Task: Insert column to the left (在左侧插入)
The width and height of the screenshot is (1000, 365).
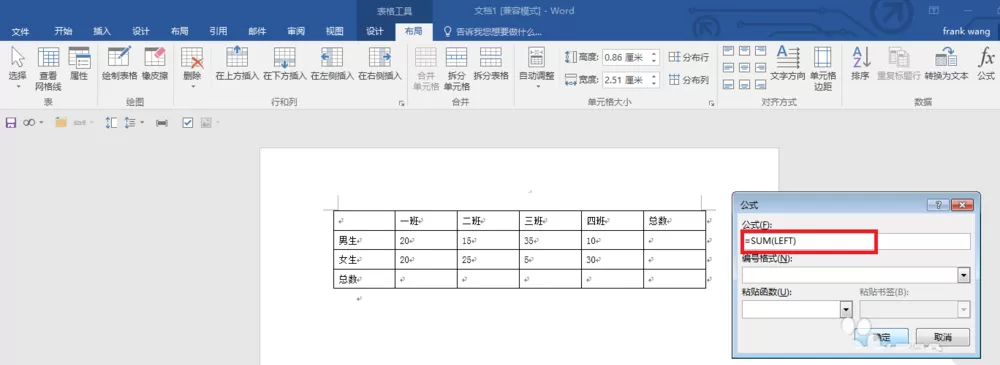Action: 332,64
